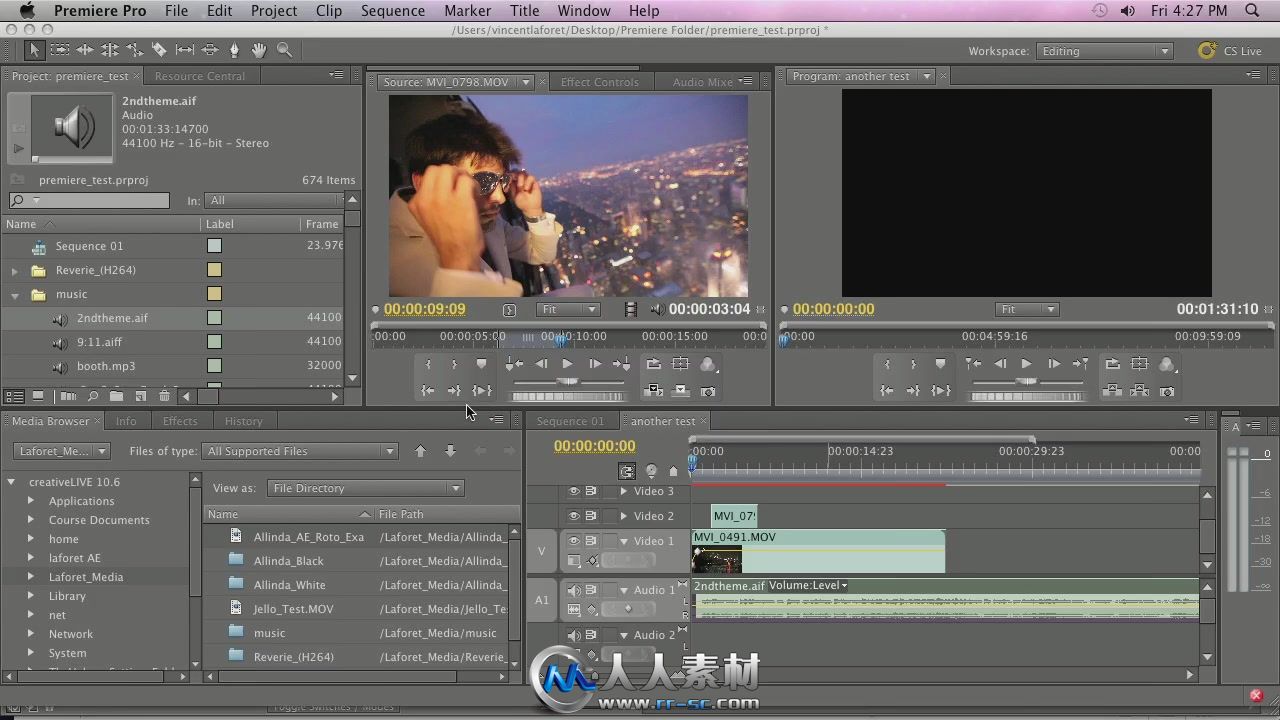Open the History tab
The height and width of the screenshot is (720, 1280).
click(x=243, y=421)
